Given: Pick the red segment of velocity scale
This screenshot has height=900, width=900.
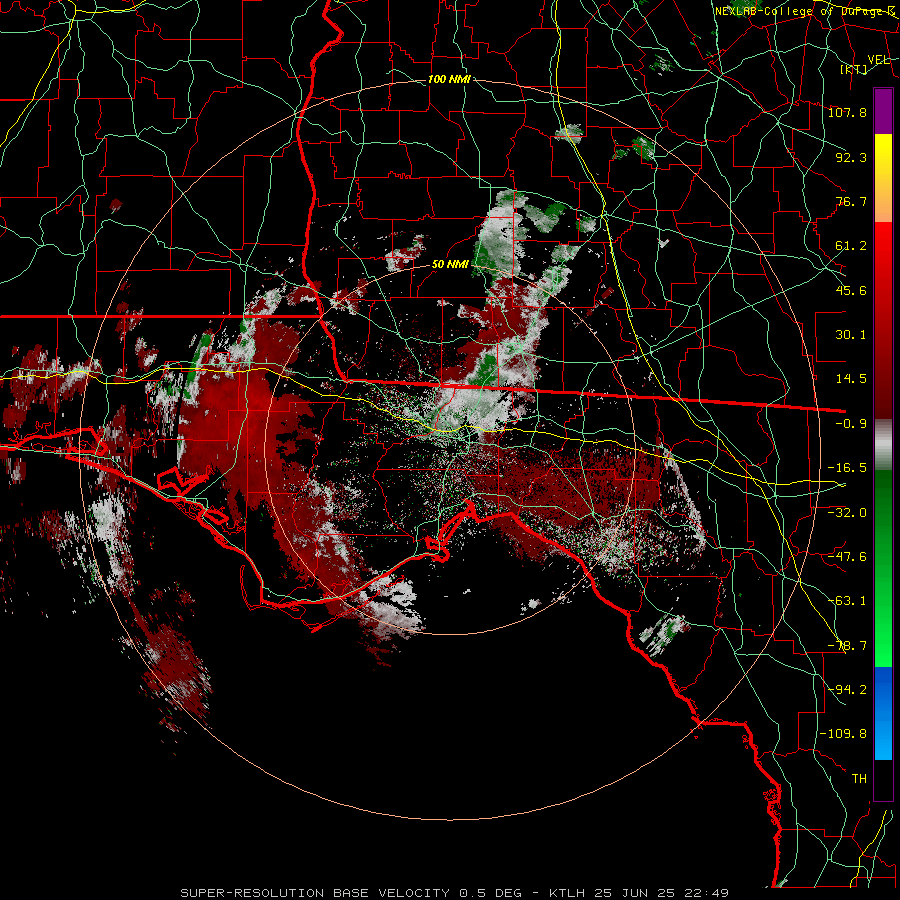Looking at the screenshot, I should pos(883,320).
